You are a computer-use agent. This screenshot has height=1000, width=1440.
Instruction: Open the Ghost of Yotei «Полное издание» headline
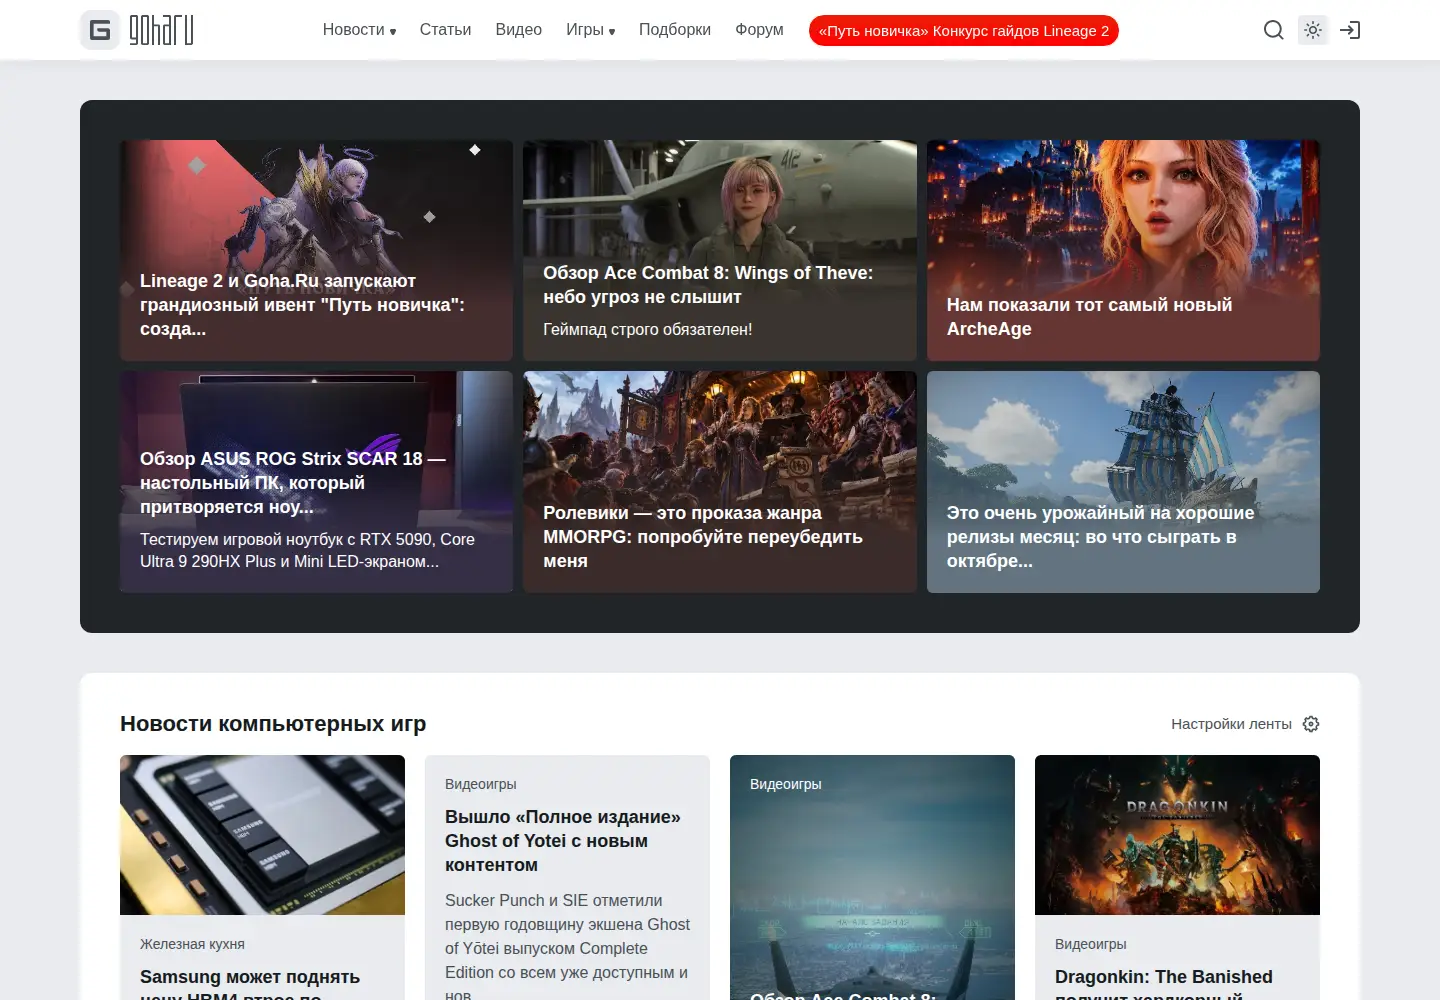pyautogui.click(x=563, y=841)
